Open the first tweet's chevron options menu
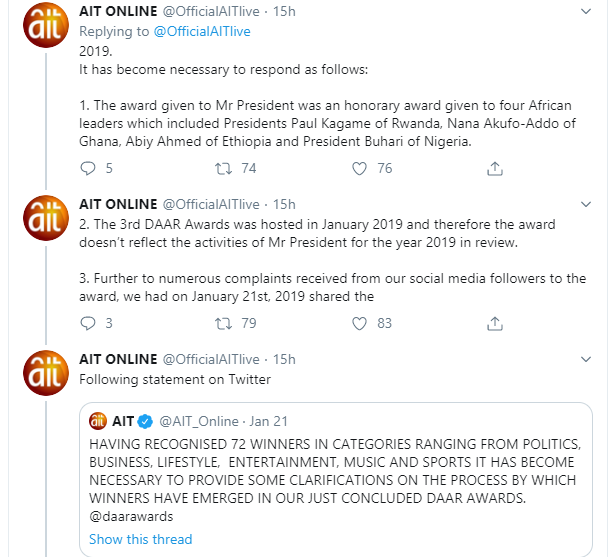Screen dimensions: 609x557 coord(586,12)
